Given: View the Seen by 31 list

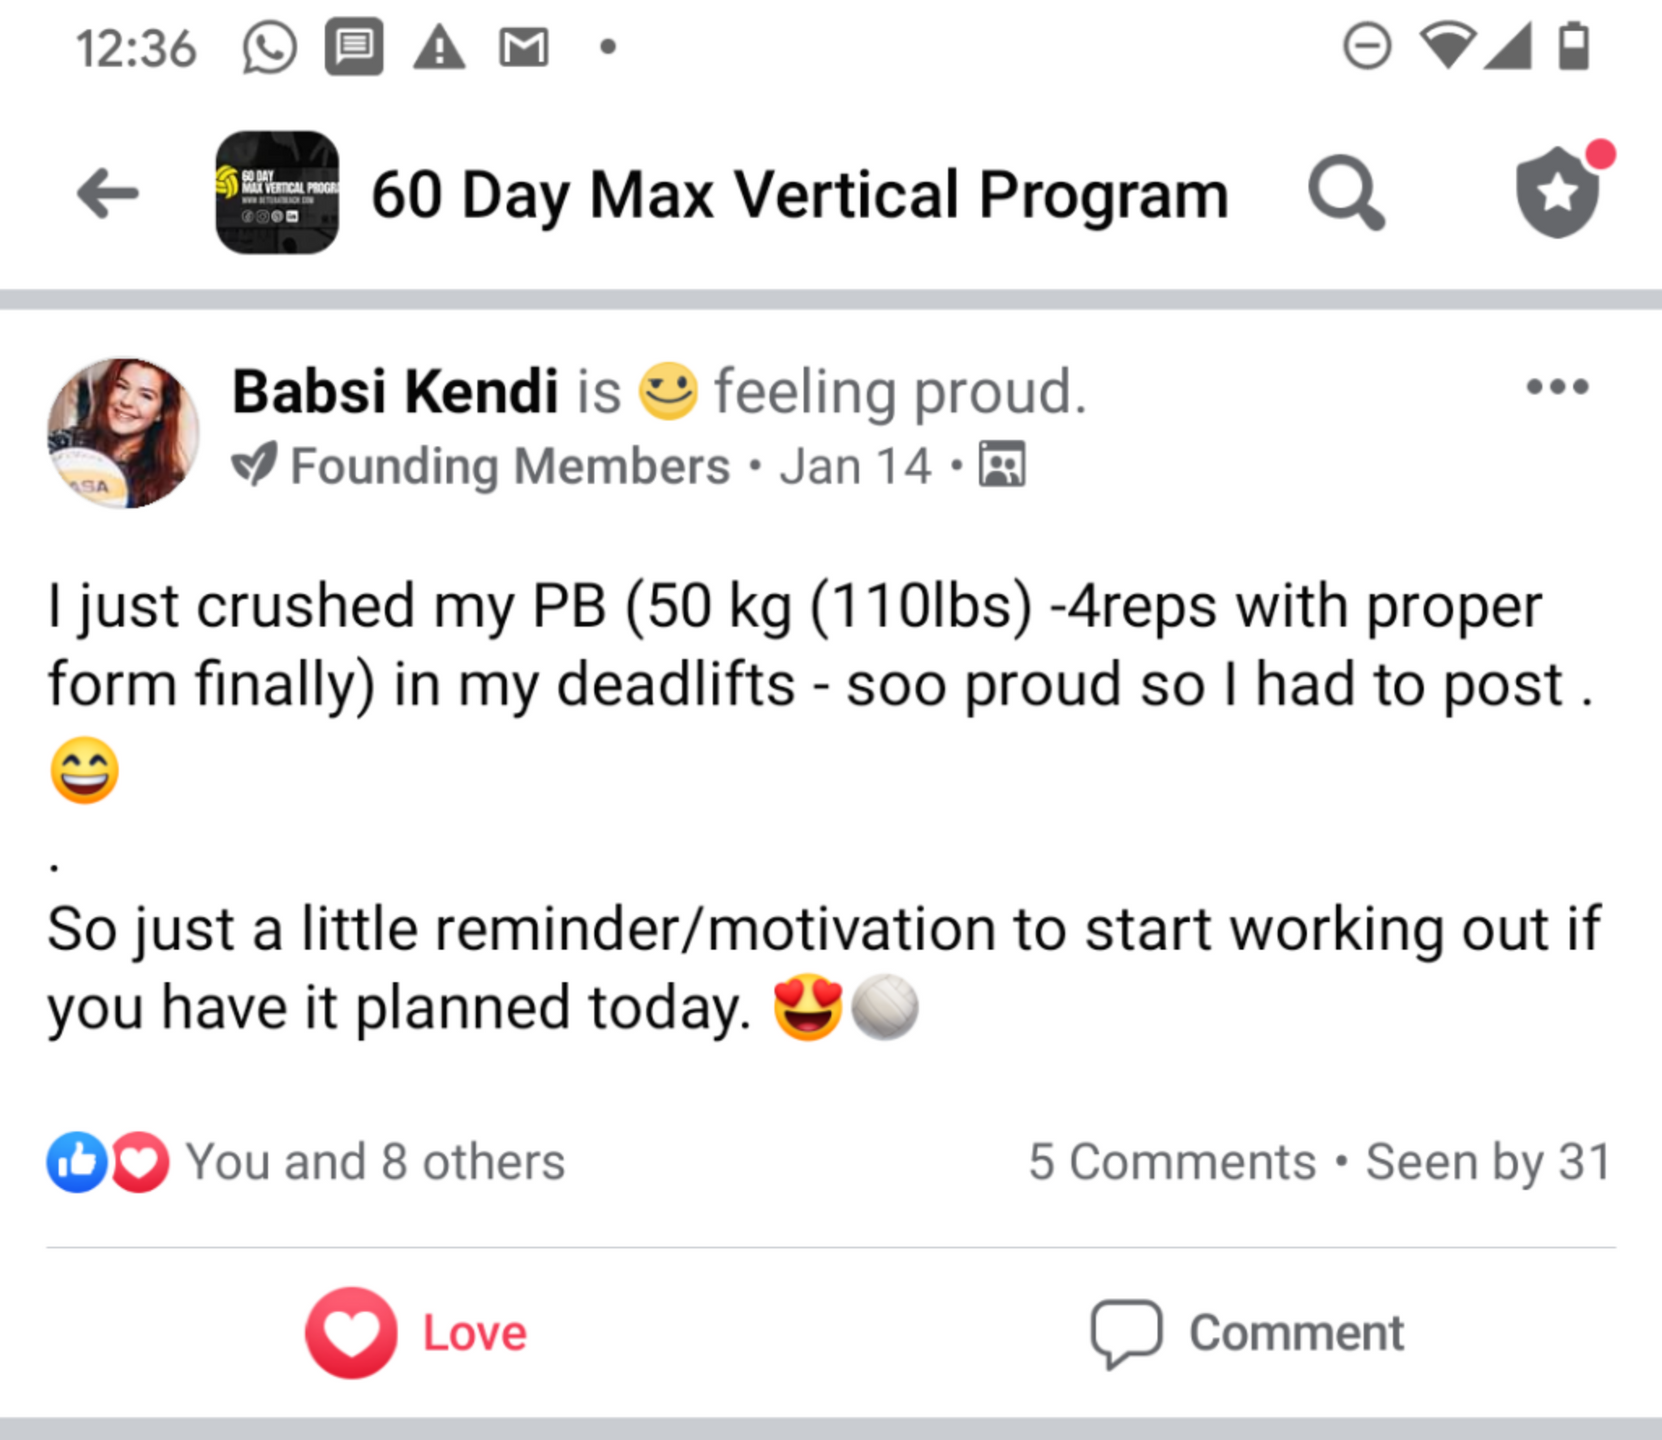Looking at the screenshot, I should (x=1488, y=1162).
